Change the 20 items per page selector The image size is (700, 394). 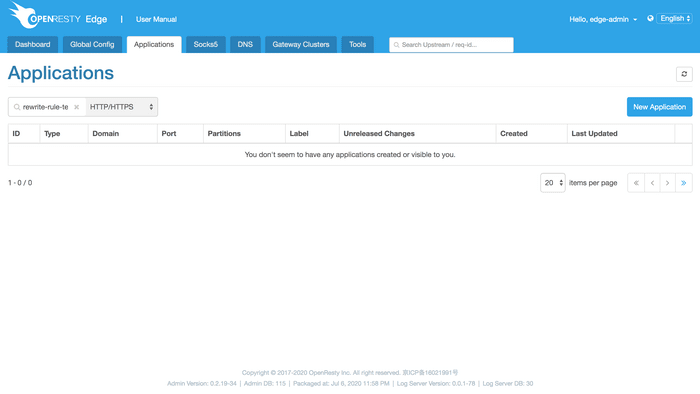[x=553, y=183]
